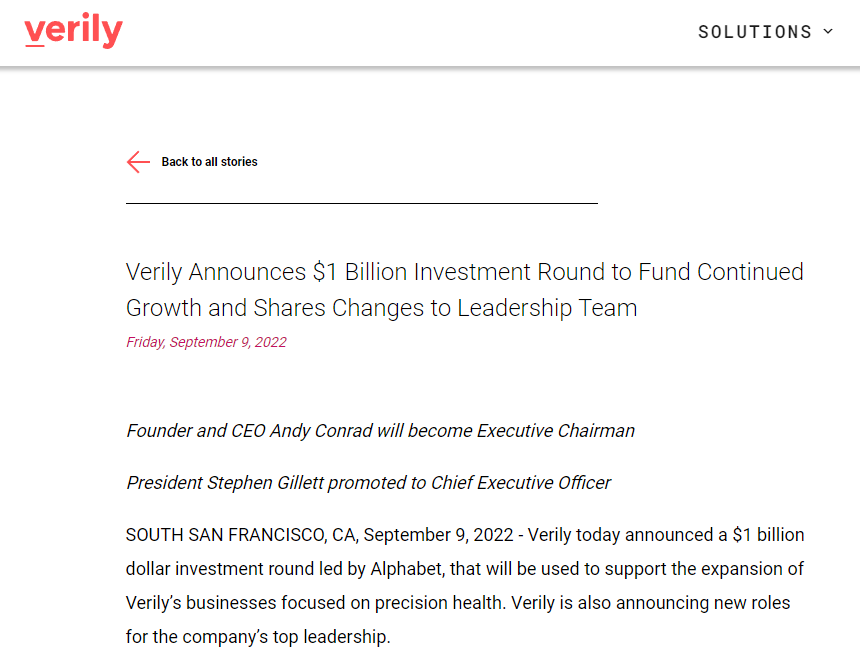The height and width of the screenshot is (657, 860).
Task: Click the Andy Conrad Executive Chairman subheading
Action: [380, 431]
